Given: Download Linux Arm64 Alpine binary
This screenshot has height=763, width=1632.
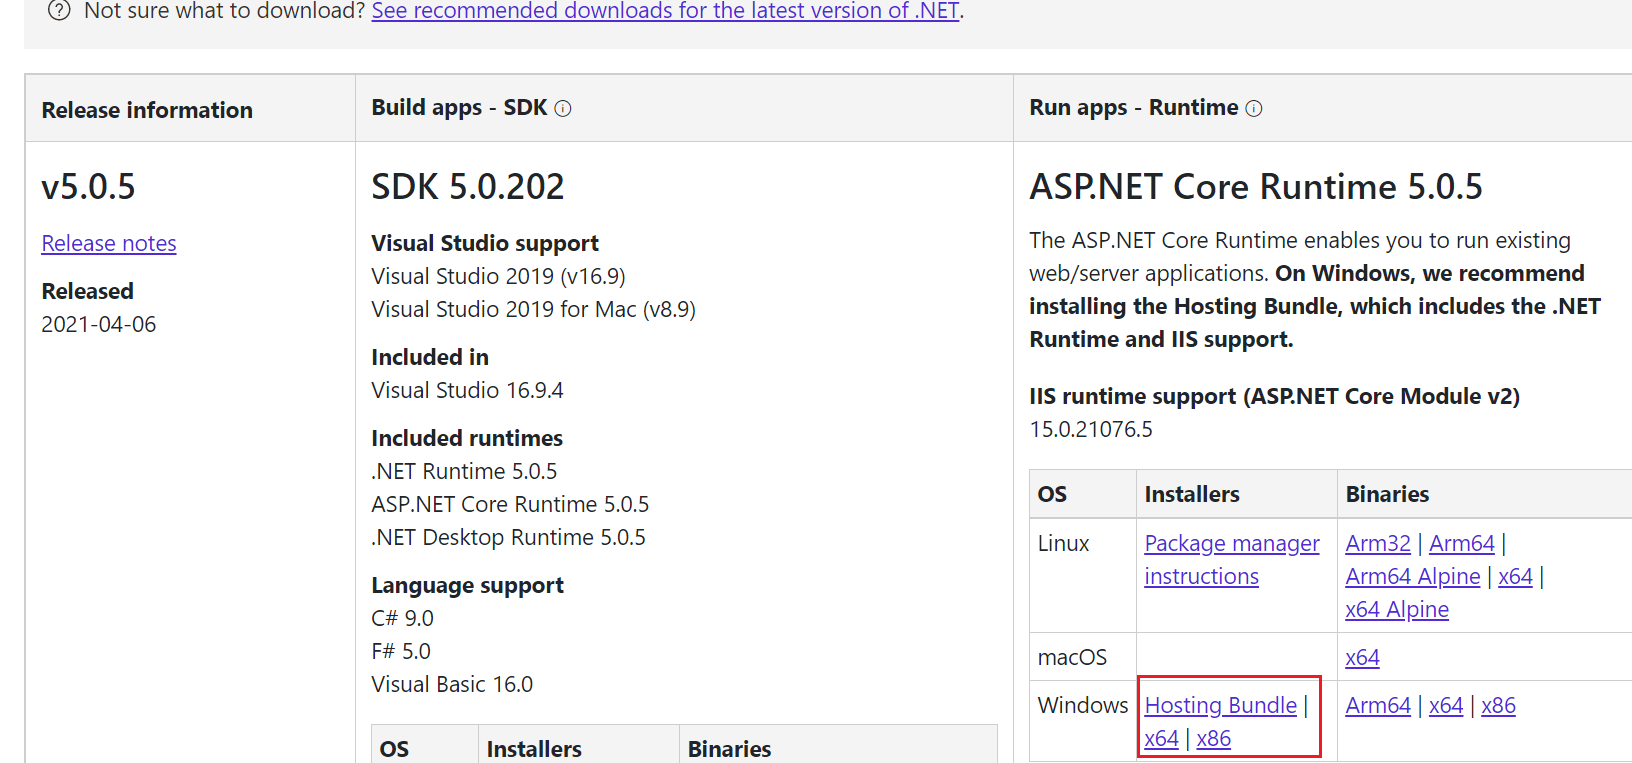Looking at the screenshot, I should tap(1413, 576).
